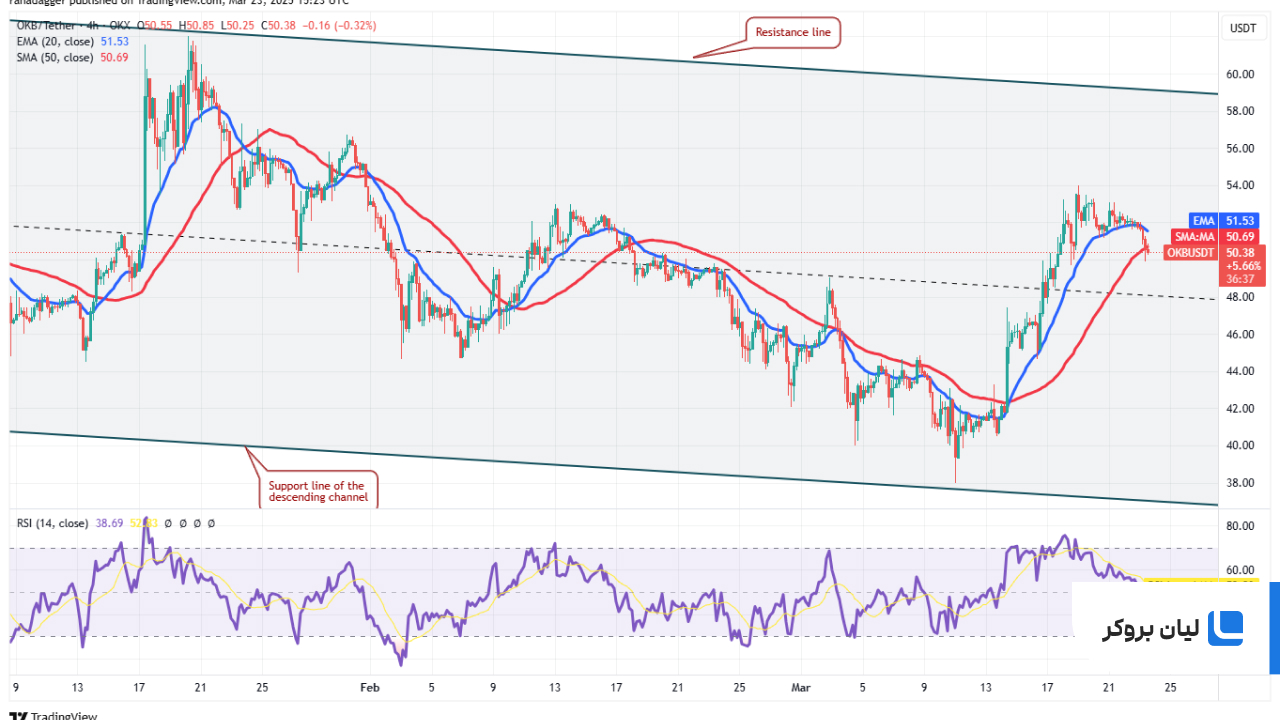Click the USDT currency label
The width and height of the screenshot is (1281, 720).
(1241, 28)
